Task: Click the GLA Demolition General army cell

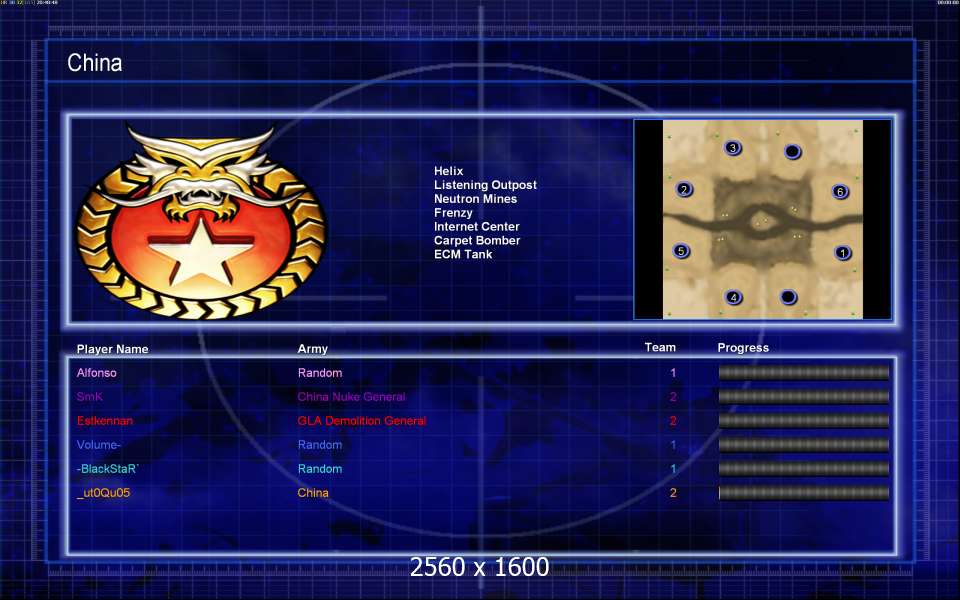Action: click(361, 421)
